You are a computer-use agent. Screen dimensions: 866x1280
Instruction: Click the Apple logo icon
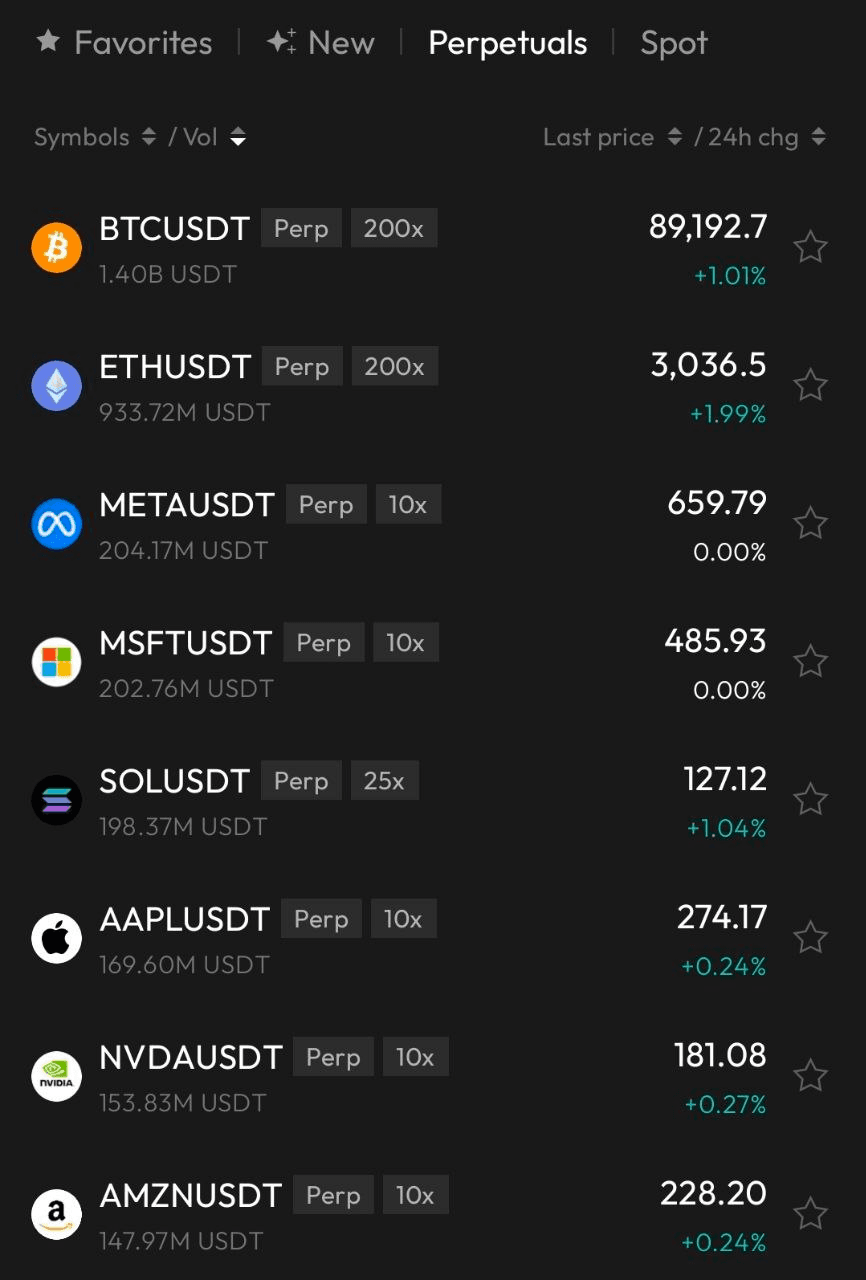[x=56, y=938]
